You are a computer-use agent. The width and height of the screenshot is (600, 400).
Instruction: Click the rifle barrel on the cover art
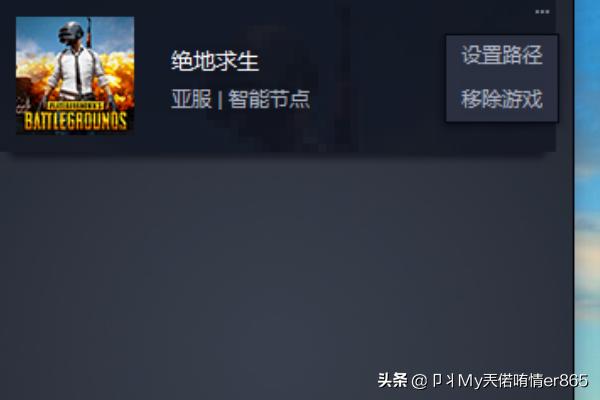point(89,31)
